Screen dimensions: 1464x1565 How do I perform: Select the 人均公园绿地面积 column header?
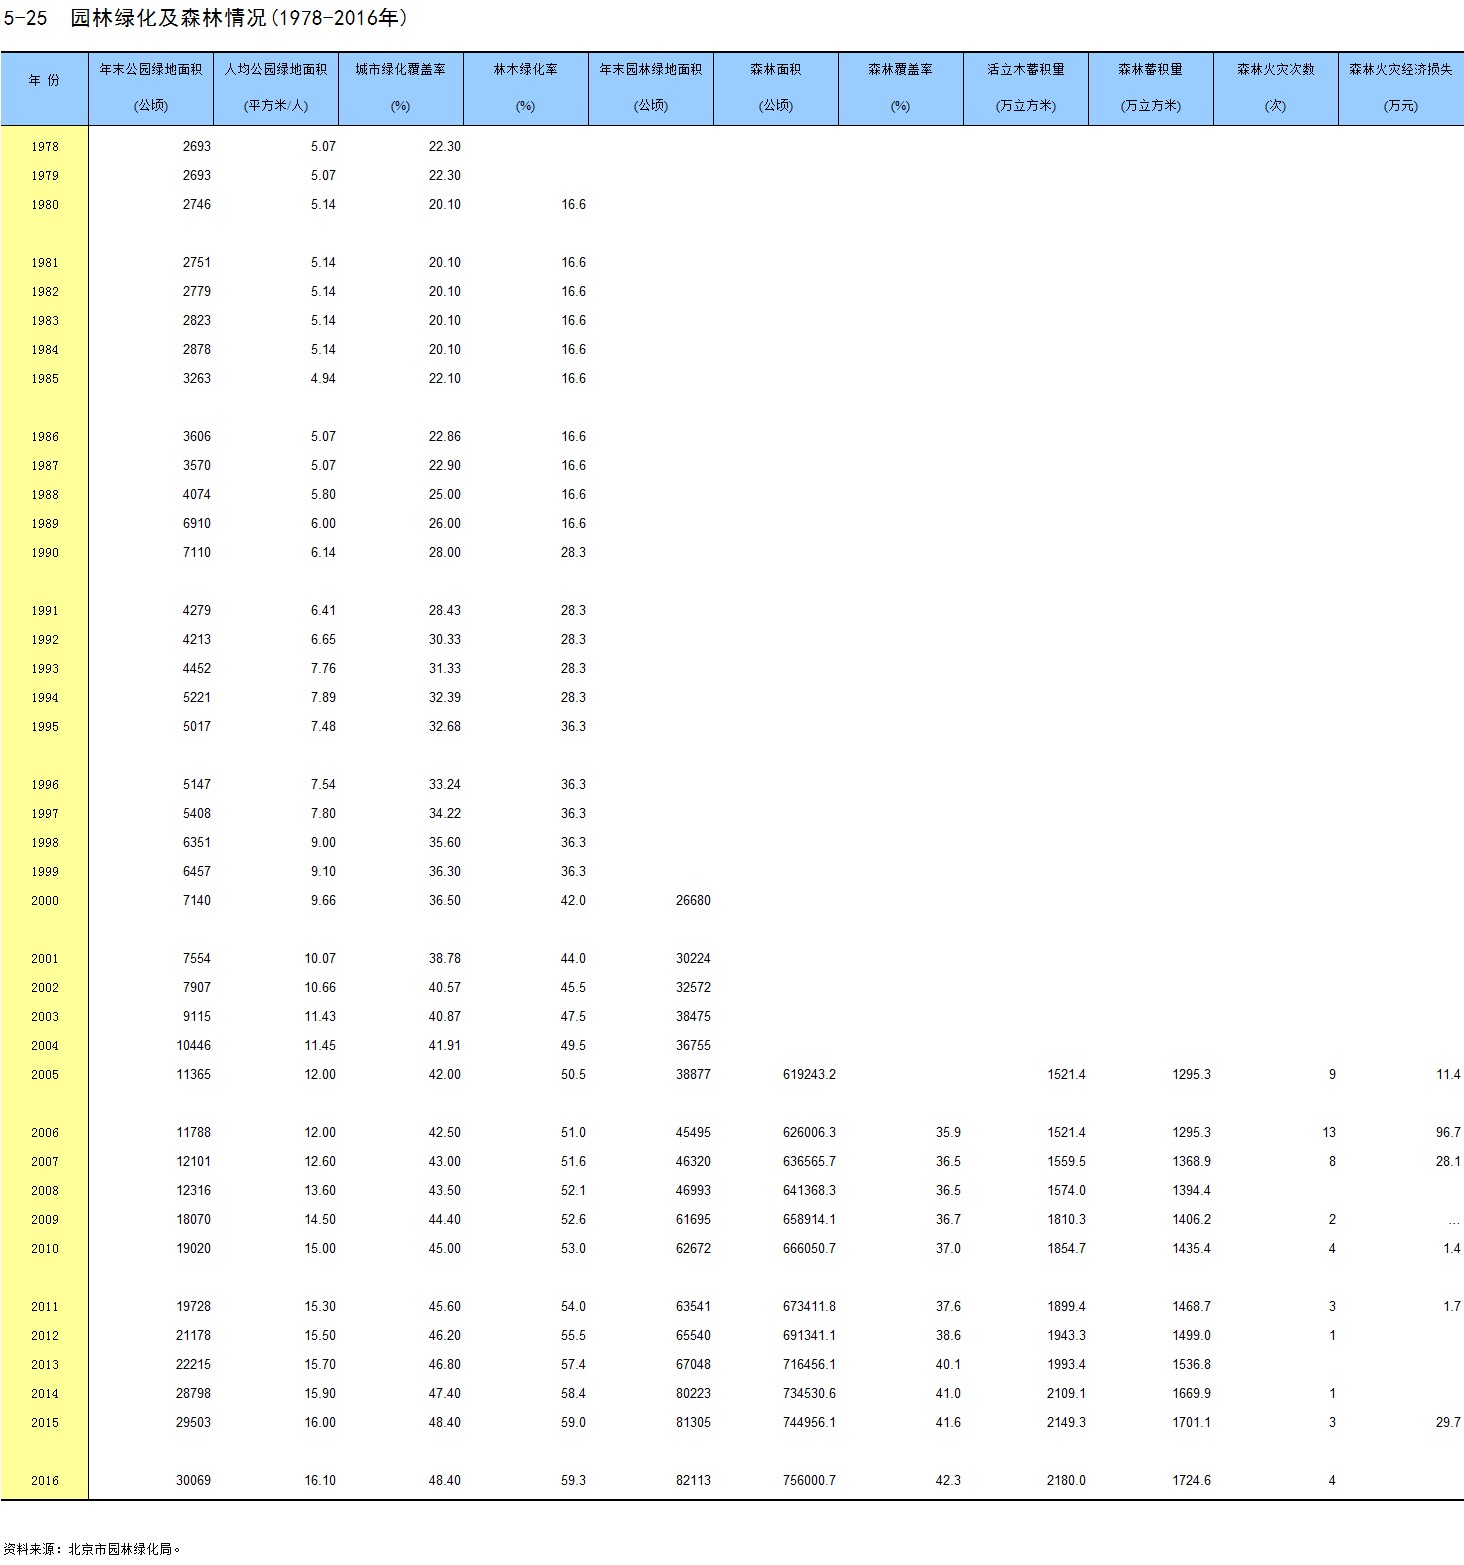[x=276, y=87]
